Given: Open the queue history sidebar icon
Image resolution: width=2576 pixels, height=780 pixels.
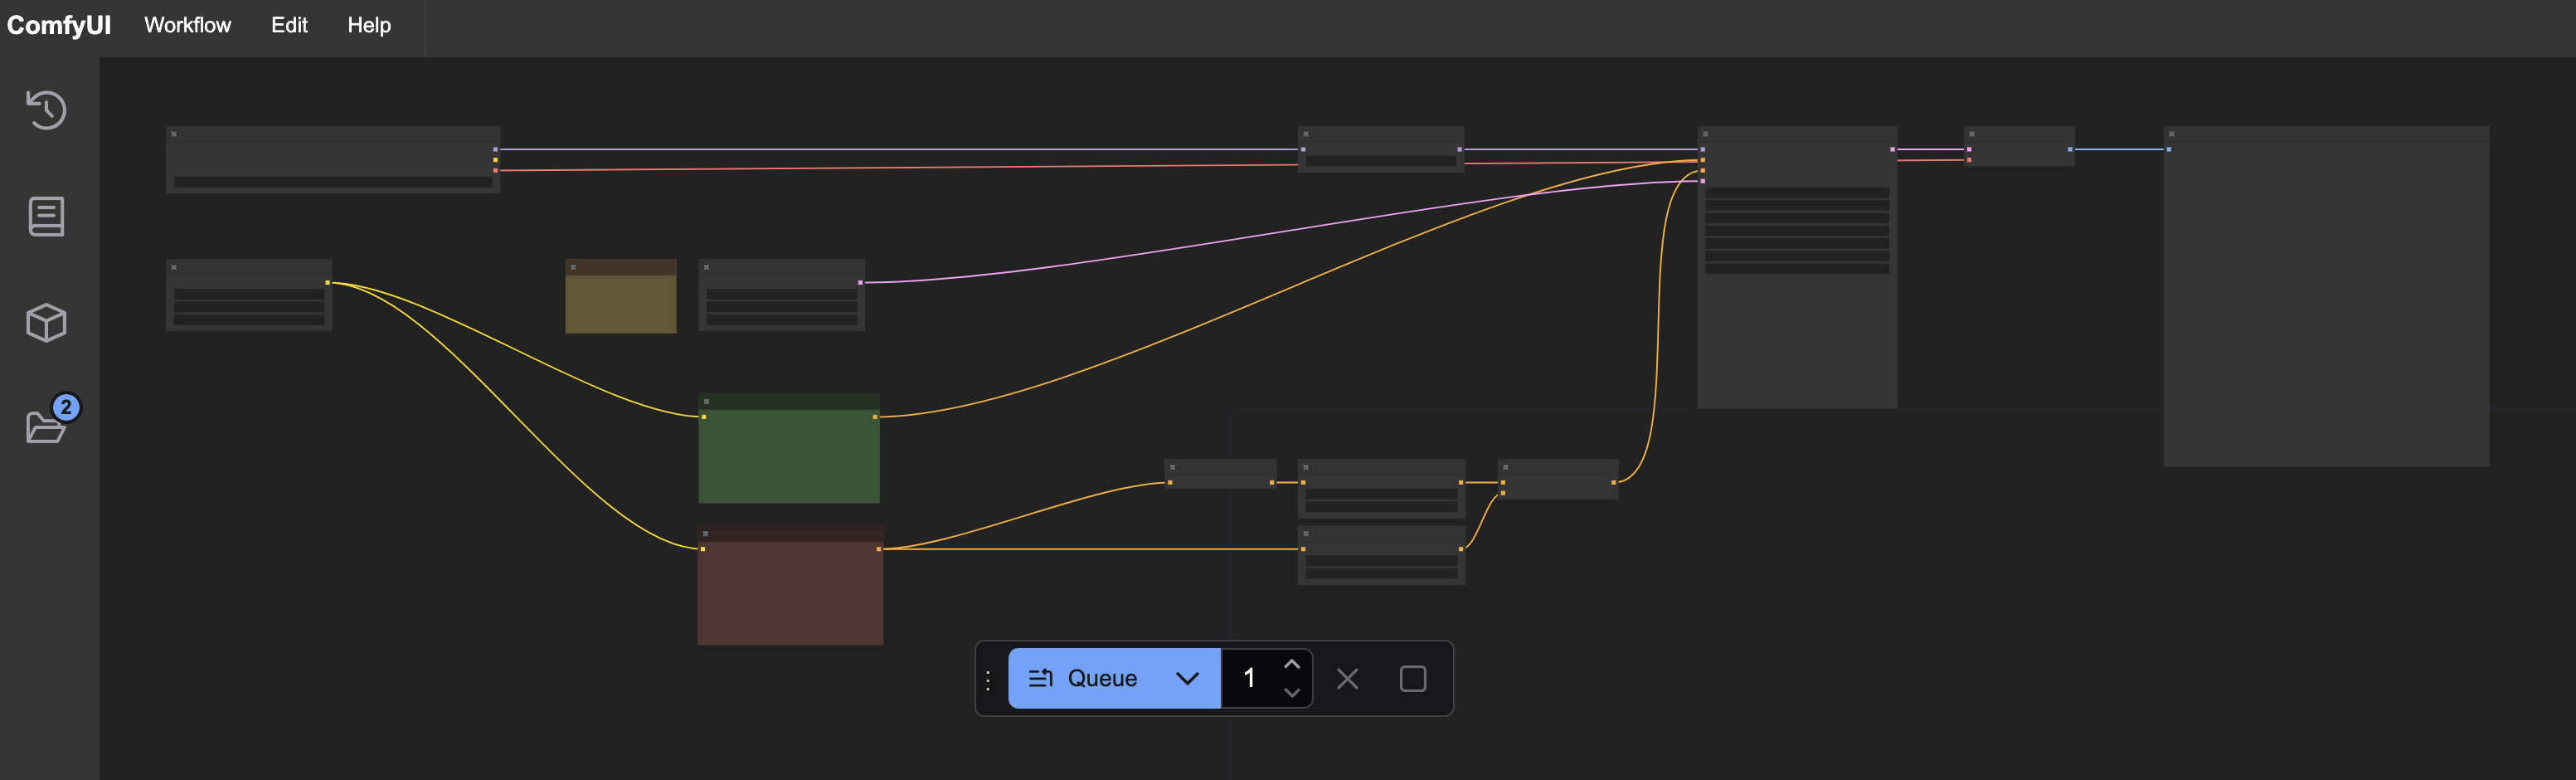Looking at the screenshot, I should [46, 110].
